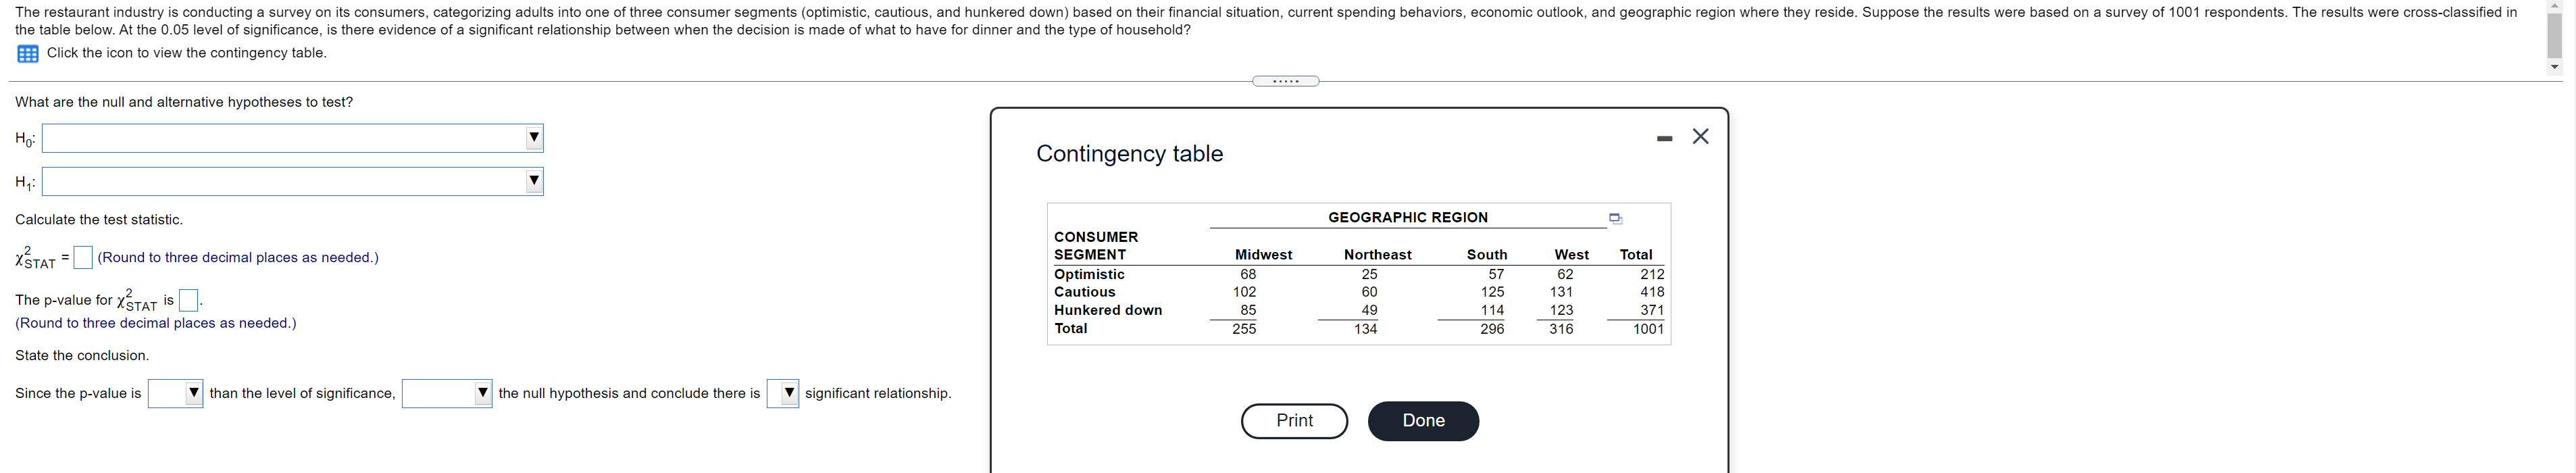Open the reject or fail-to-reject dropdown
Image resolution: width=2576 pixels, height=473 pixels.
coord(483,393)
